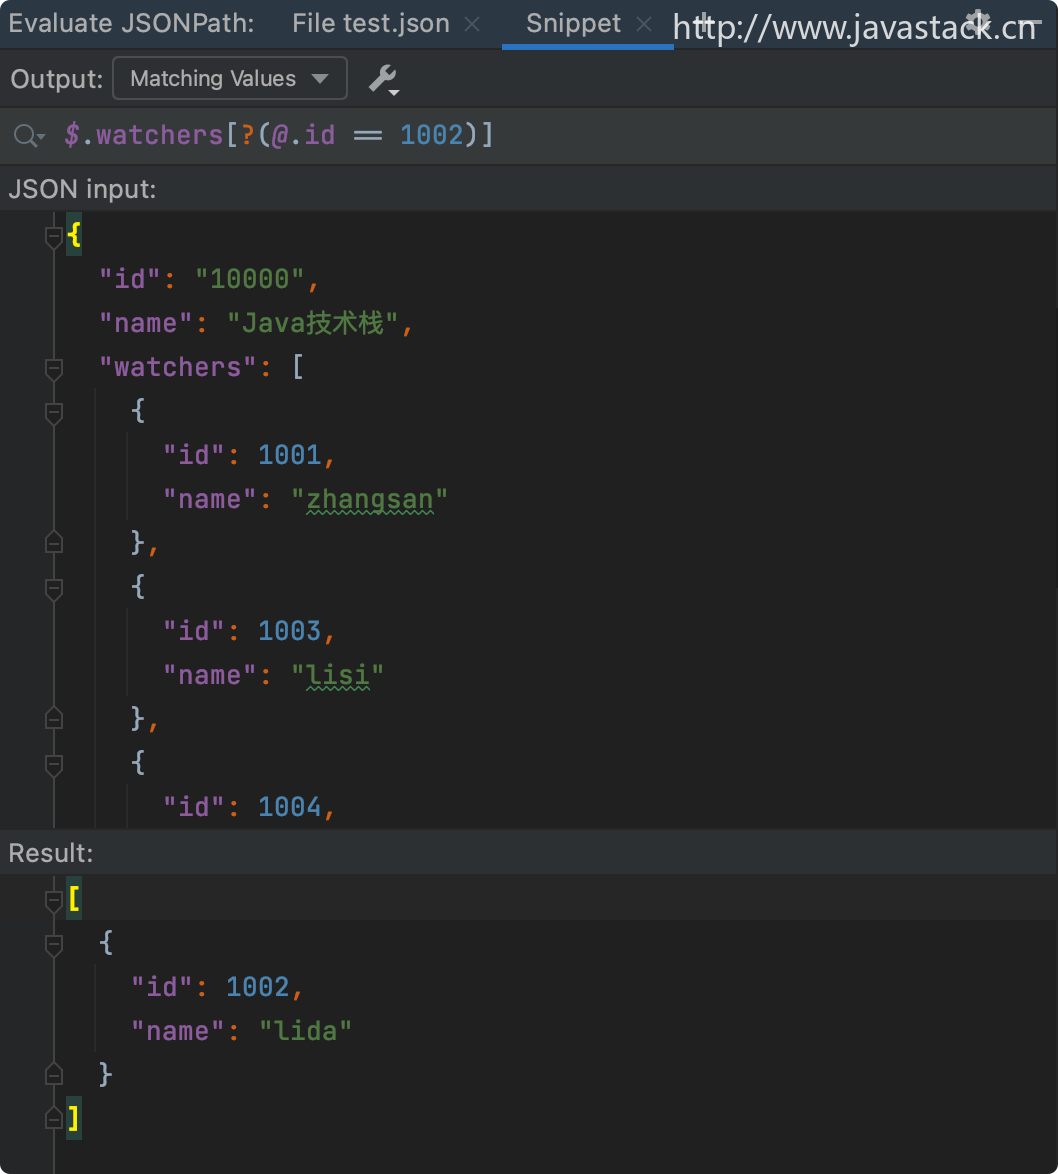The width and height of the screenshot is (1058, 1174).
Task: Click fold end marker of Result array
Action: coord(53,1118)
